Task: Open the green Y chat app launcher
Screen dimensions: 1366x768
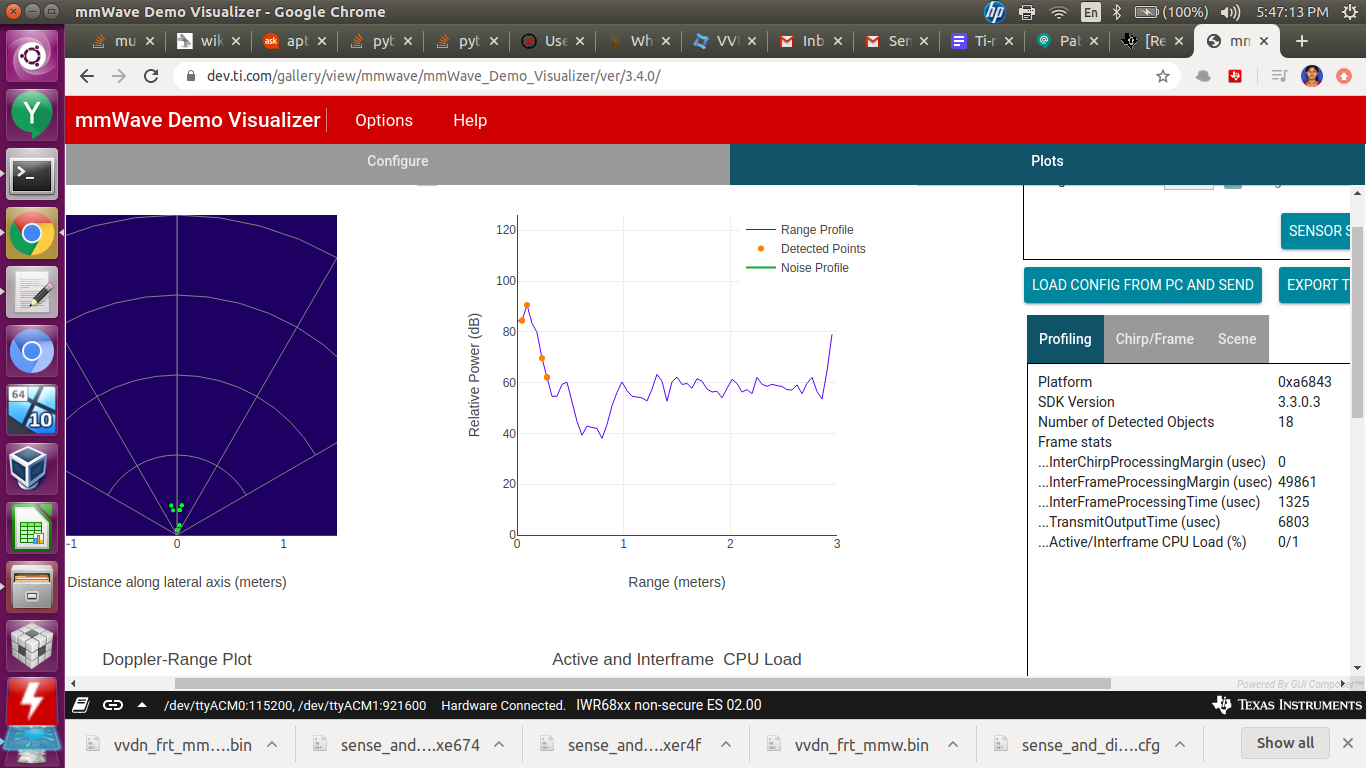Action: click(x=33, y=115)
